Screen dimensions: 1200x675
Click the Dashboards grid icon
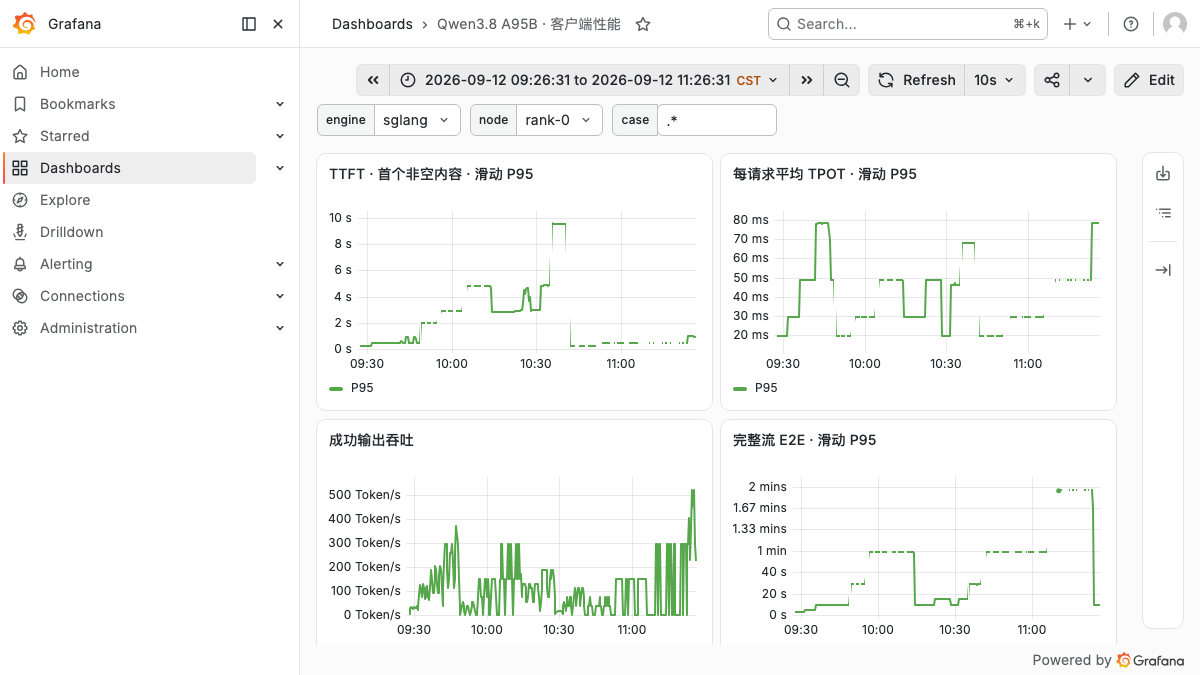20,168
